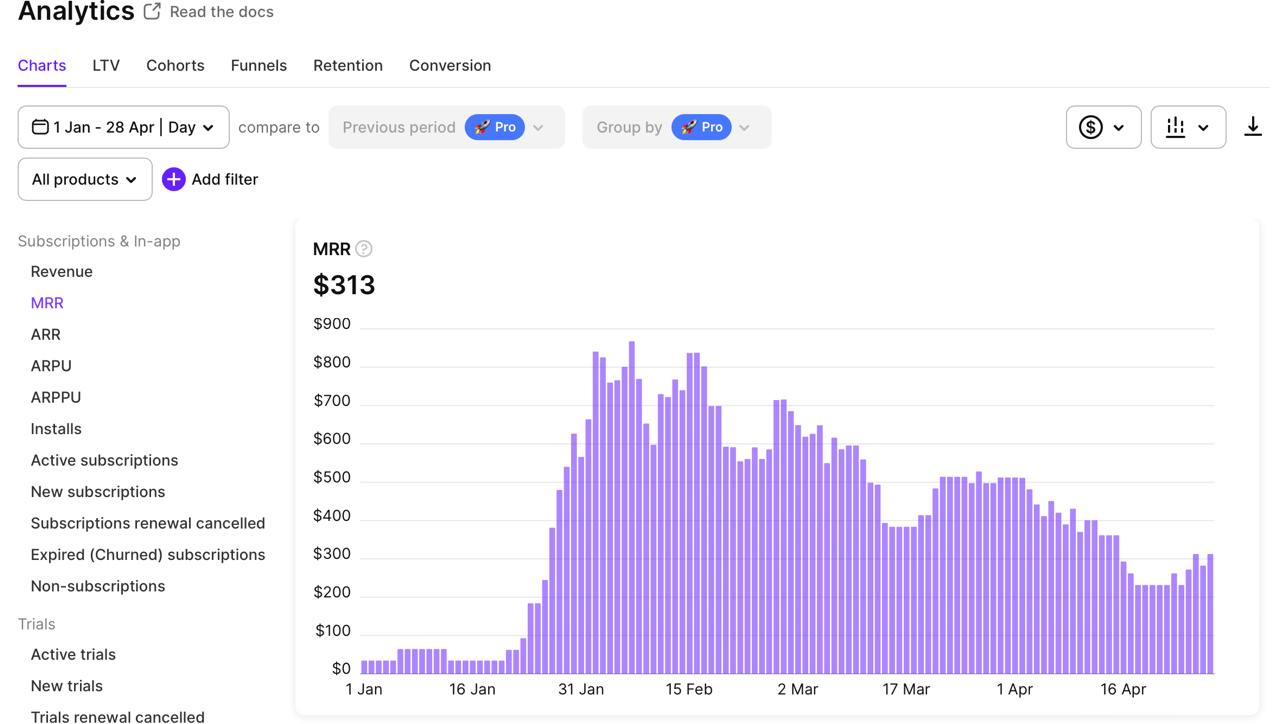Select New trials in the sidebar

click(67, 686)
